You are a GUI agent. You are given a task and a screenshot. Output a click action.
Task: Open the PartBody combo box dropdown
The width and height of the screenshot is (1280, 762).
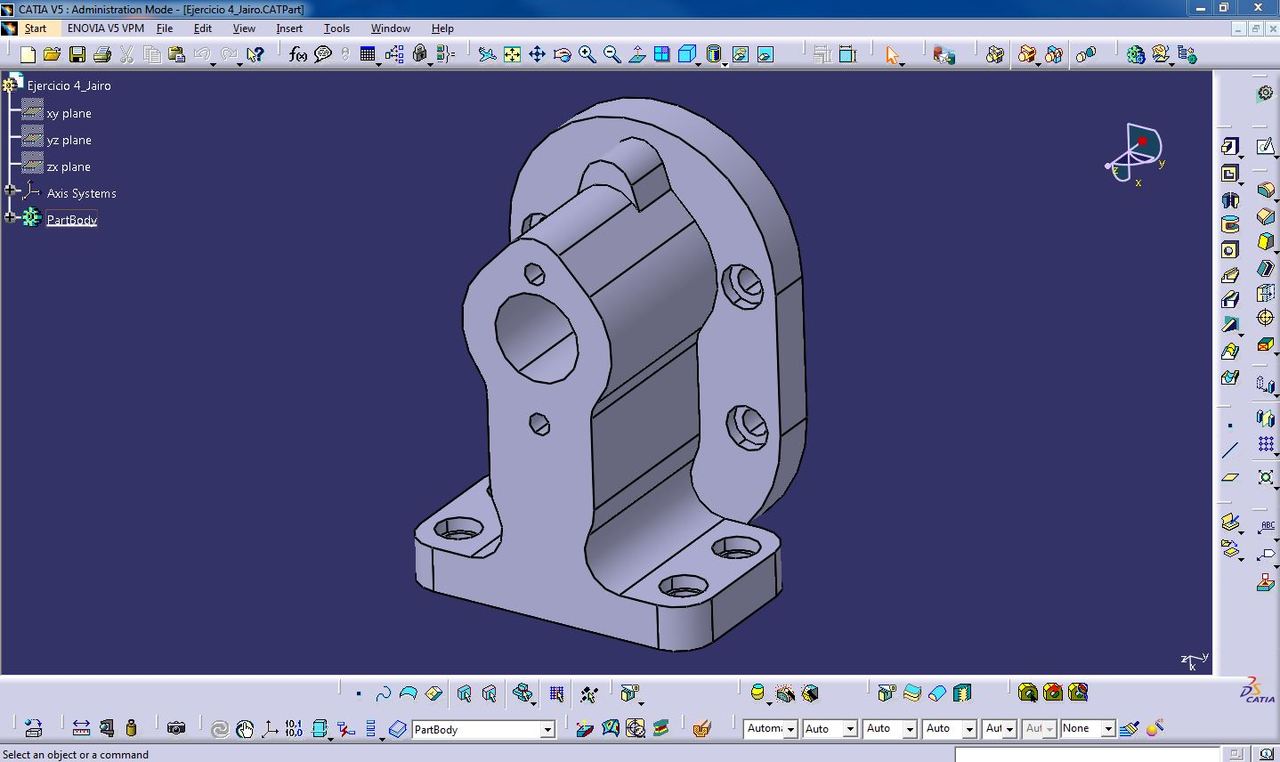point(547,729)
